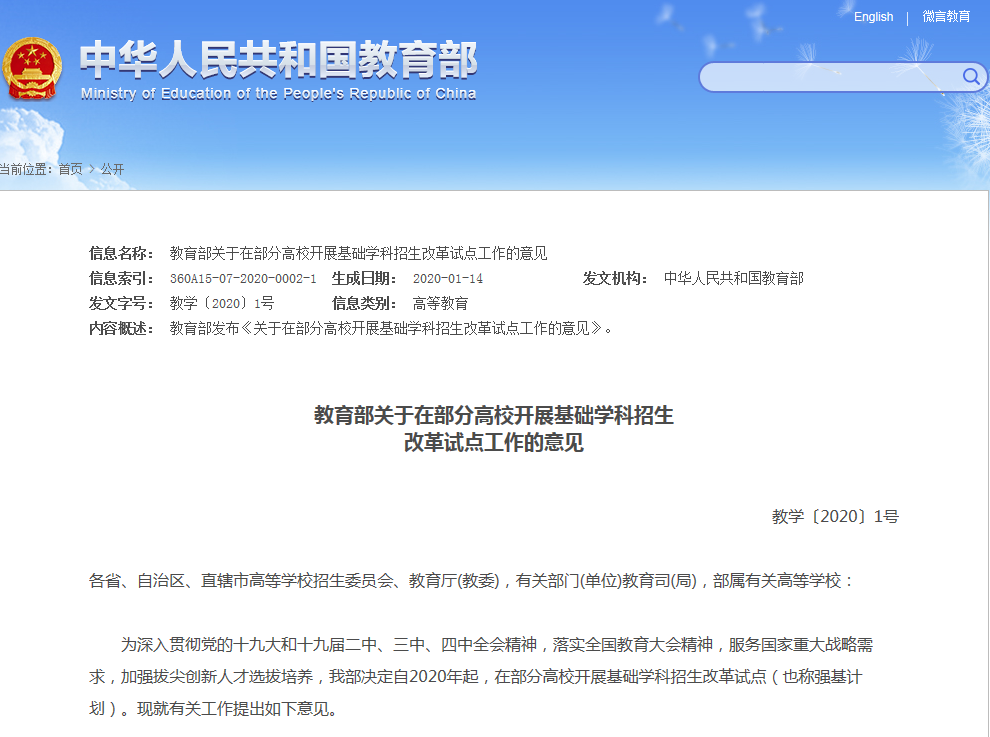
Task: Click the paragraph beginning 为深入贯彻党的十九大
Action: click(x=481, y=676)
